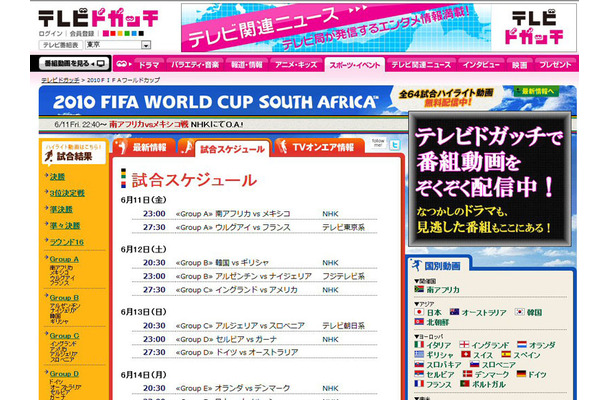The image size is (610, 400).
Task: Open the Group C results link
Action: [64, 336]
